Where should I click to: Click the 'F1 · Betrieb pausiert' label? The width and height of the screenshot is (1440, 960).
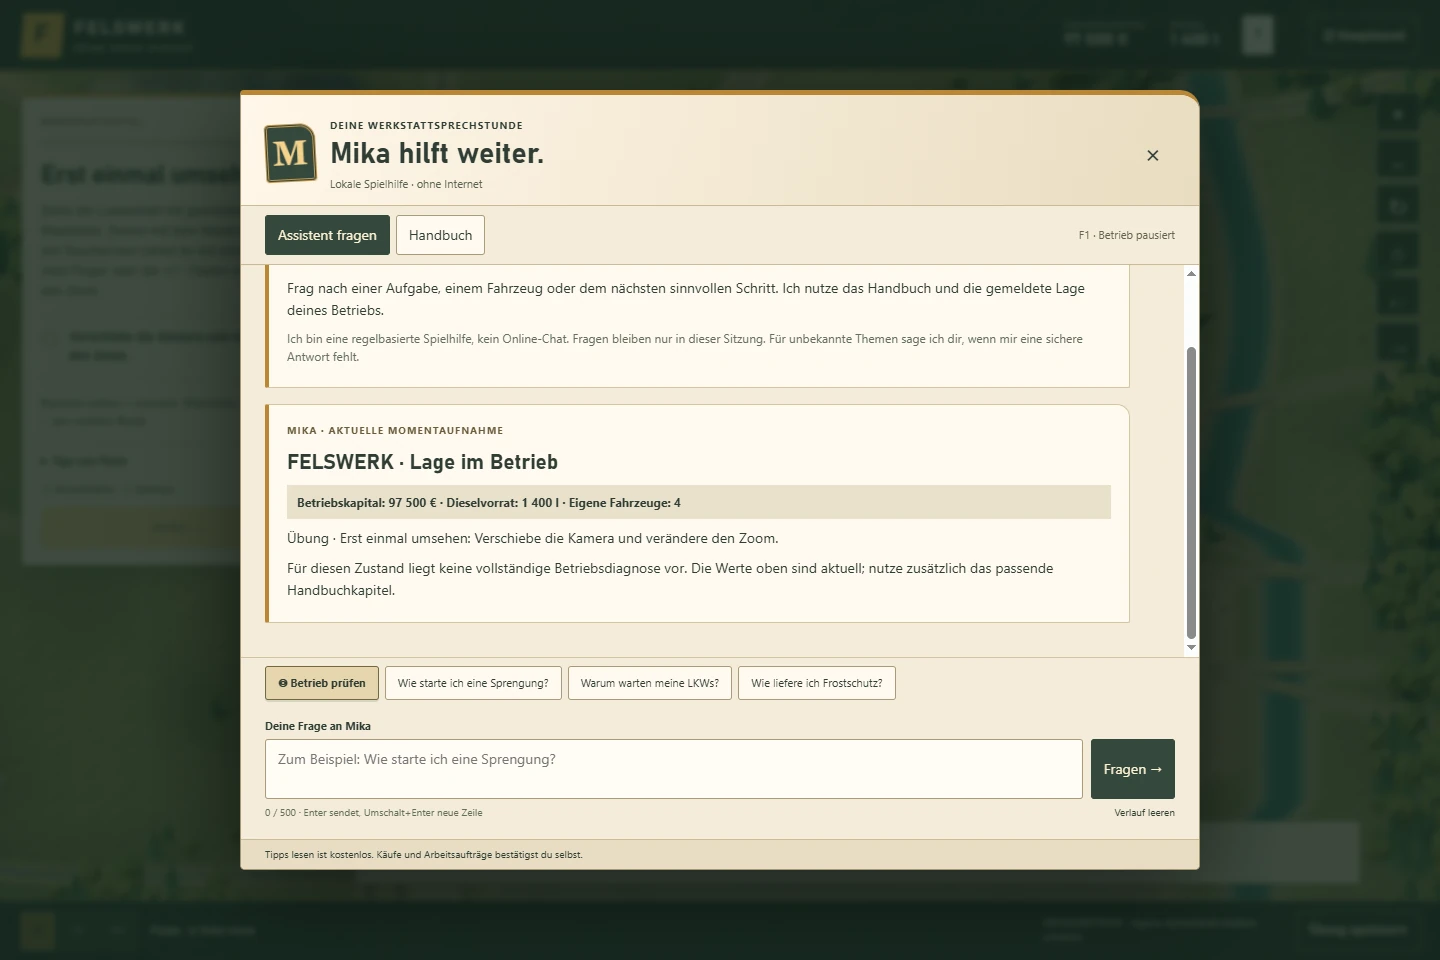coord(1126,235)
